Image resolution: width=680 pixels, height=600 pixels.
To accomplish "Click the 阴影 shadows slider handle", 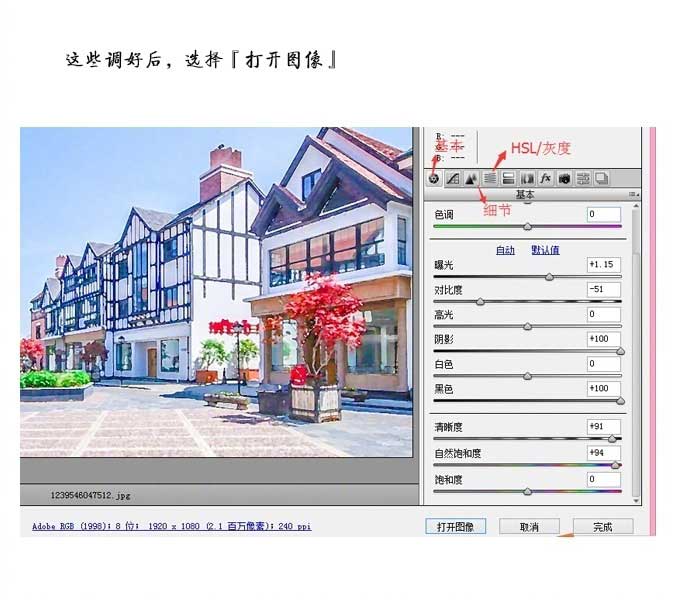I will [x=621, y=351].
